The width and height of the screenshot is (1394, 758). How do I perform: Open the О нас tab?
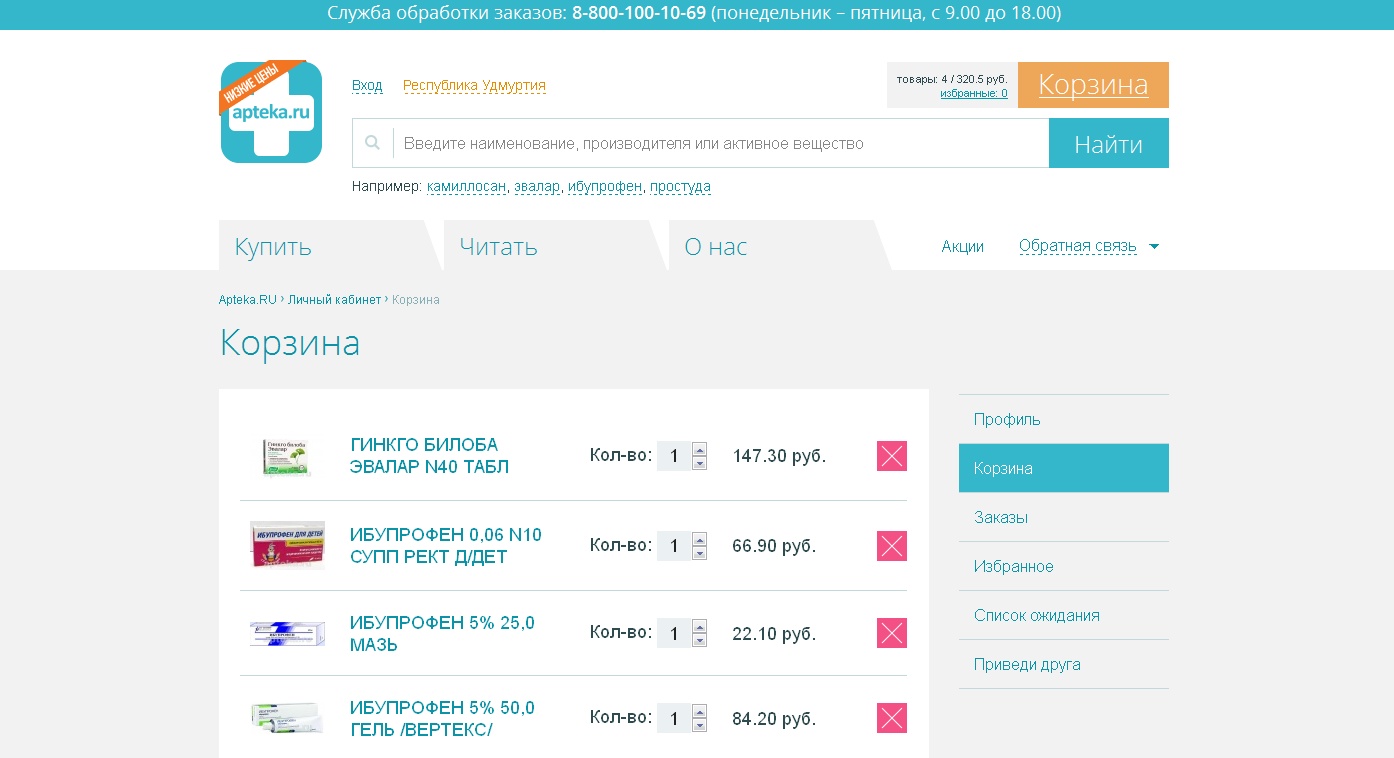tap(779, 245)
